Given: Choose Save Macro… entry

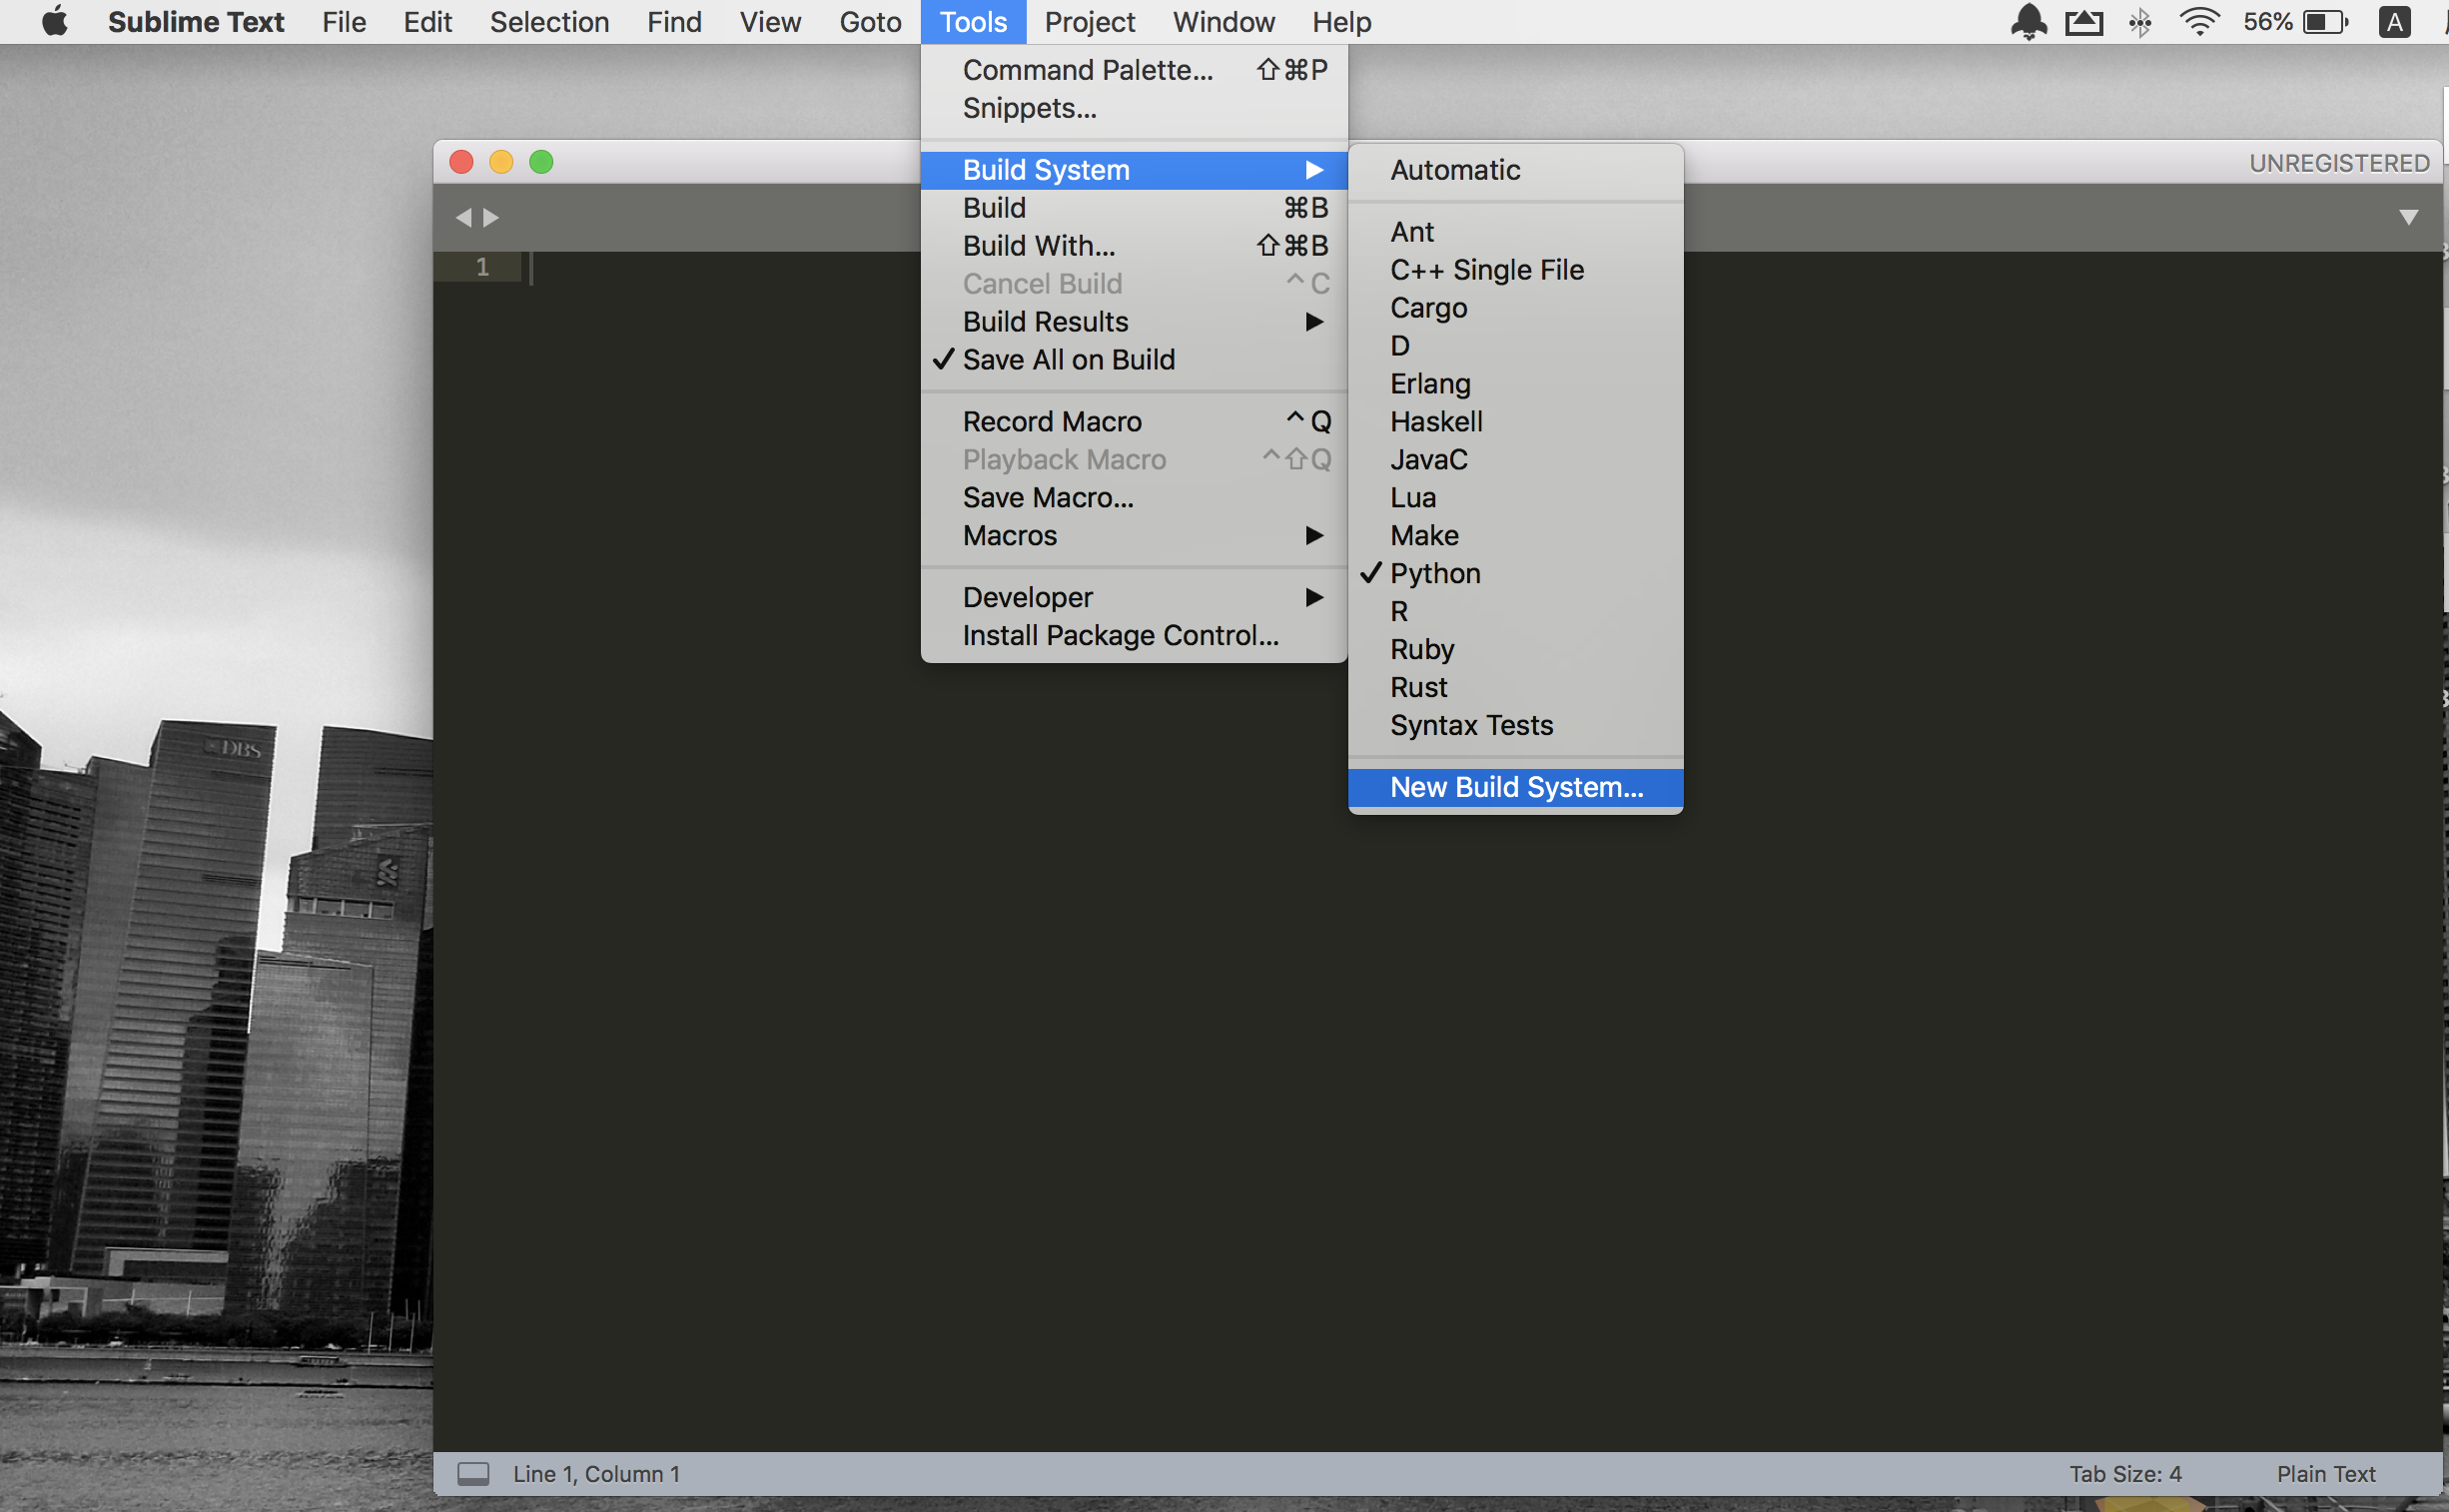Looking at the screenshot, I should click(x=1134, y=498).
